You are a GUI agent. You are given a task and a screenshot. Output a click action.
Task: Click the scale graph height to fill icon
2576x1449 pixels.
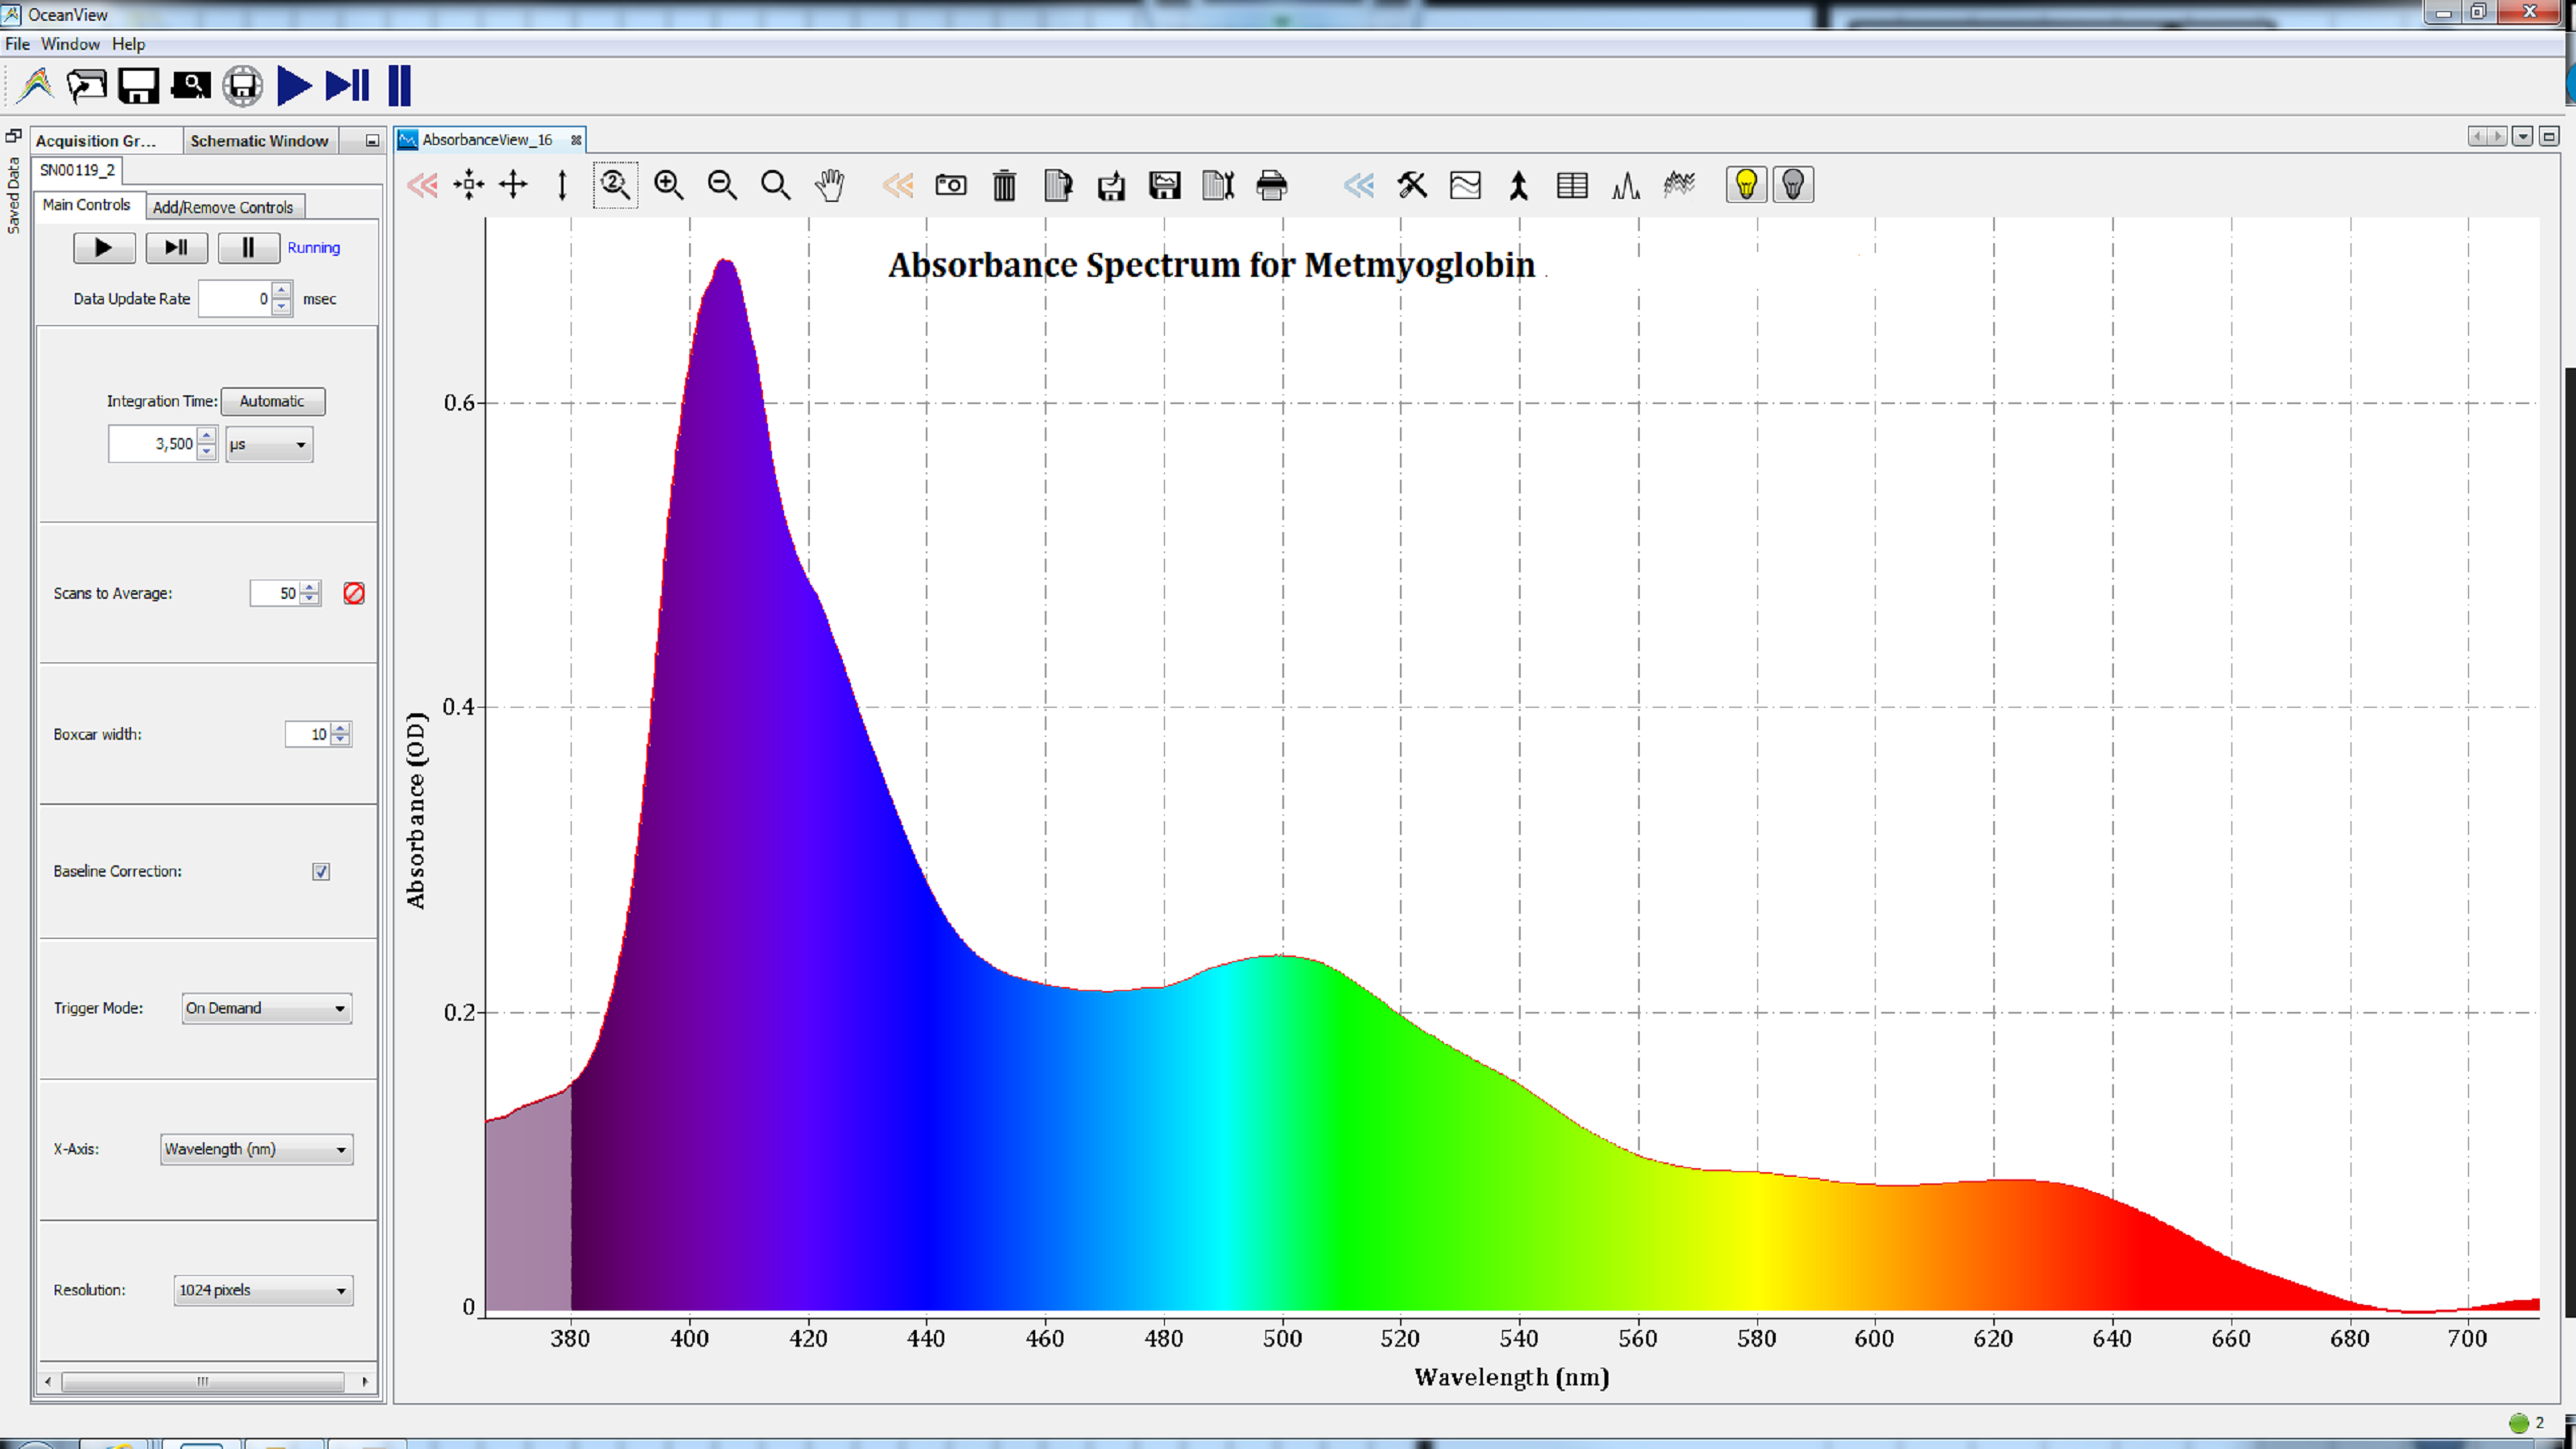(562, 185)
